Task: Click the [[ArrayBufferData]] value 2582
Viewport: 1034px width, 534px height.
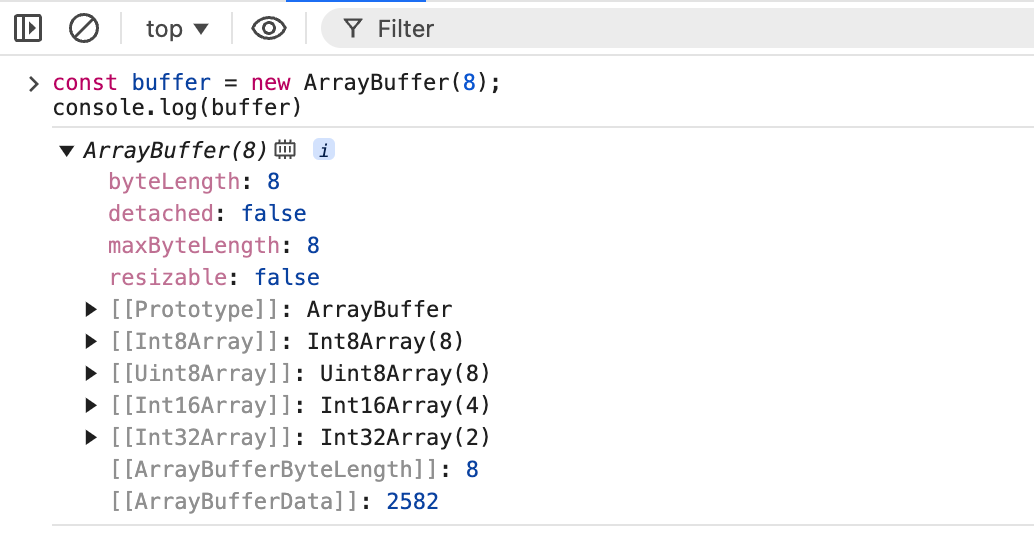Action: pyautogui.click(x=413, y=501)
